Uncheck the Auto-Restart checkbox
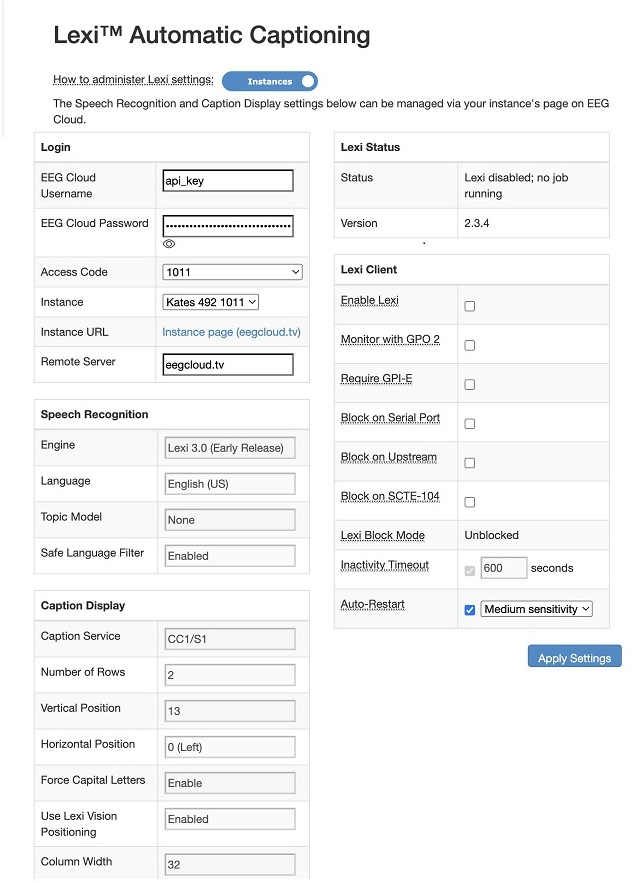The height and width of the screenshot is (883, 638). [468, 607]
